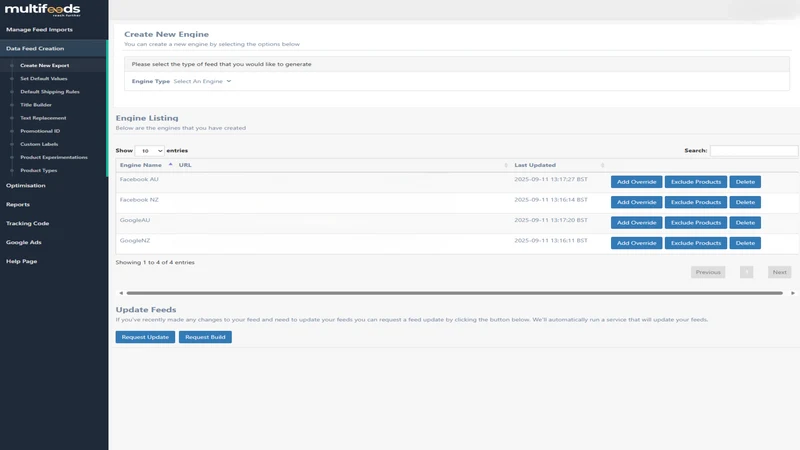This screenshot has width=800, height=450.
Task: Click 'Showing 1 to 4 of 4 entries' text
Action: 155,262
